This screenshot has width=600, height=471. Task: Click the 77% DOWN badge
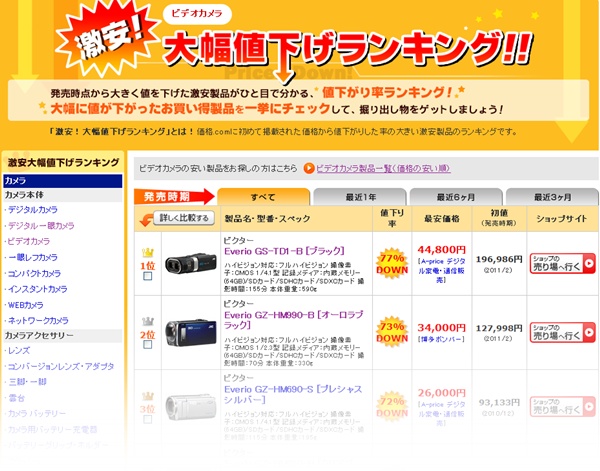(x=392, y=264)
